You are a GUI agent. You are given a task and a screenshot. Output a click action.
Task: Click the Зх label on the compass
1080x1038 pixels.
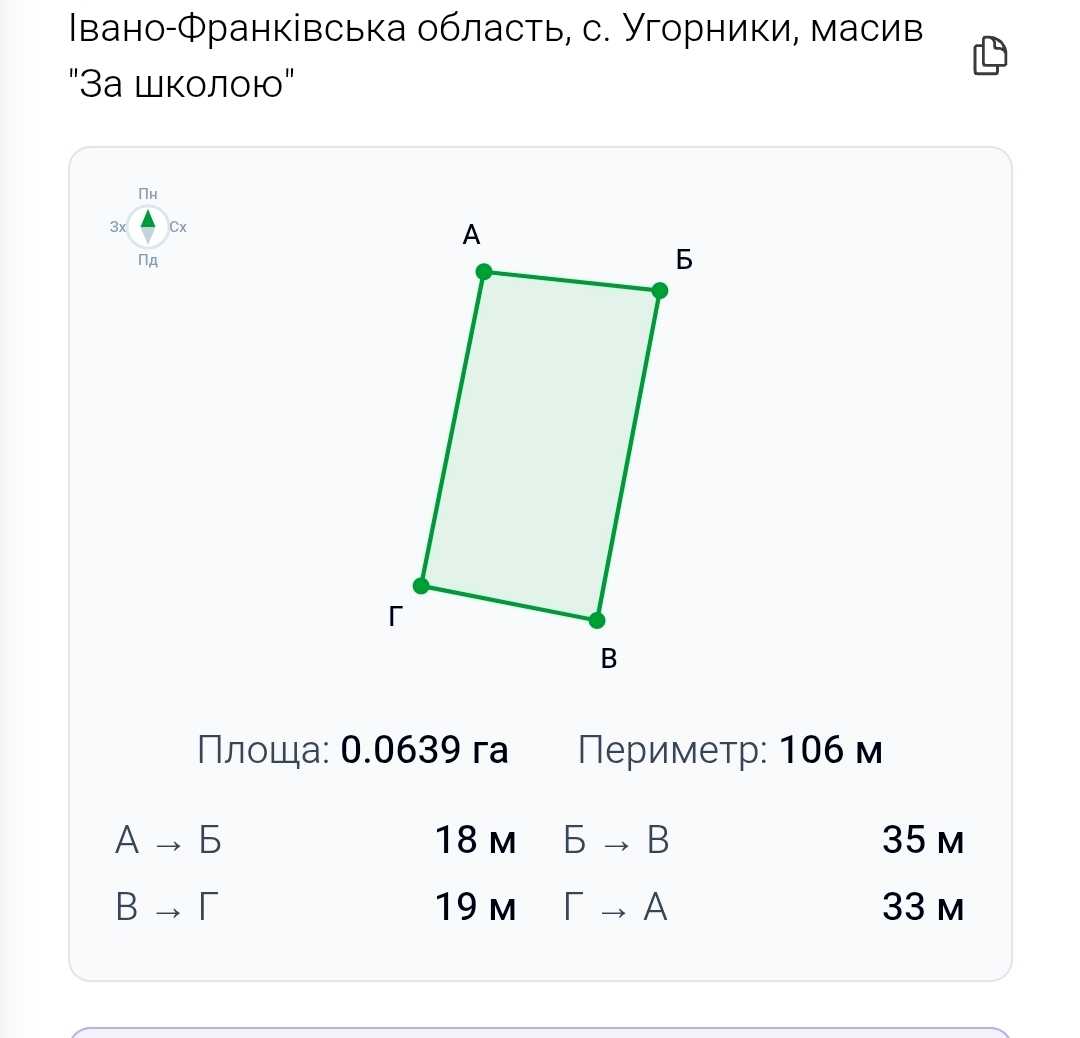coord(118,227)
